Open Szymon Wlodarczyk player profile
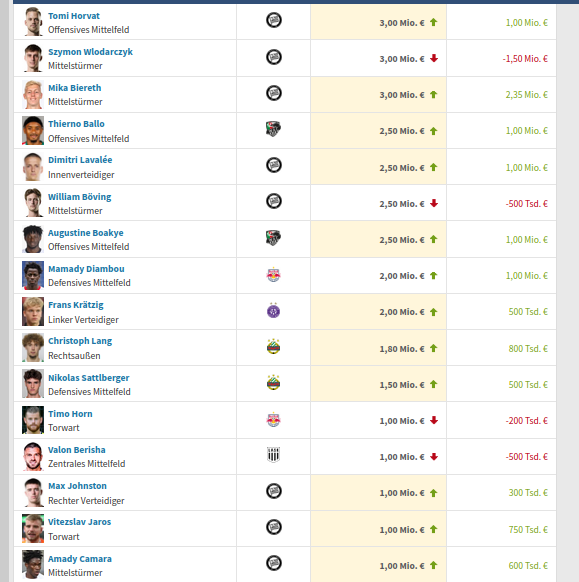Viewport: 579px width, 582px height. pyautogui.click(x=90, y=52)
